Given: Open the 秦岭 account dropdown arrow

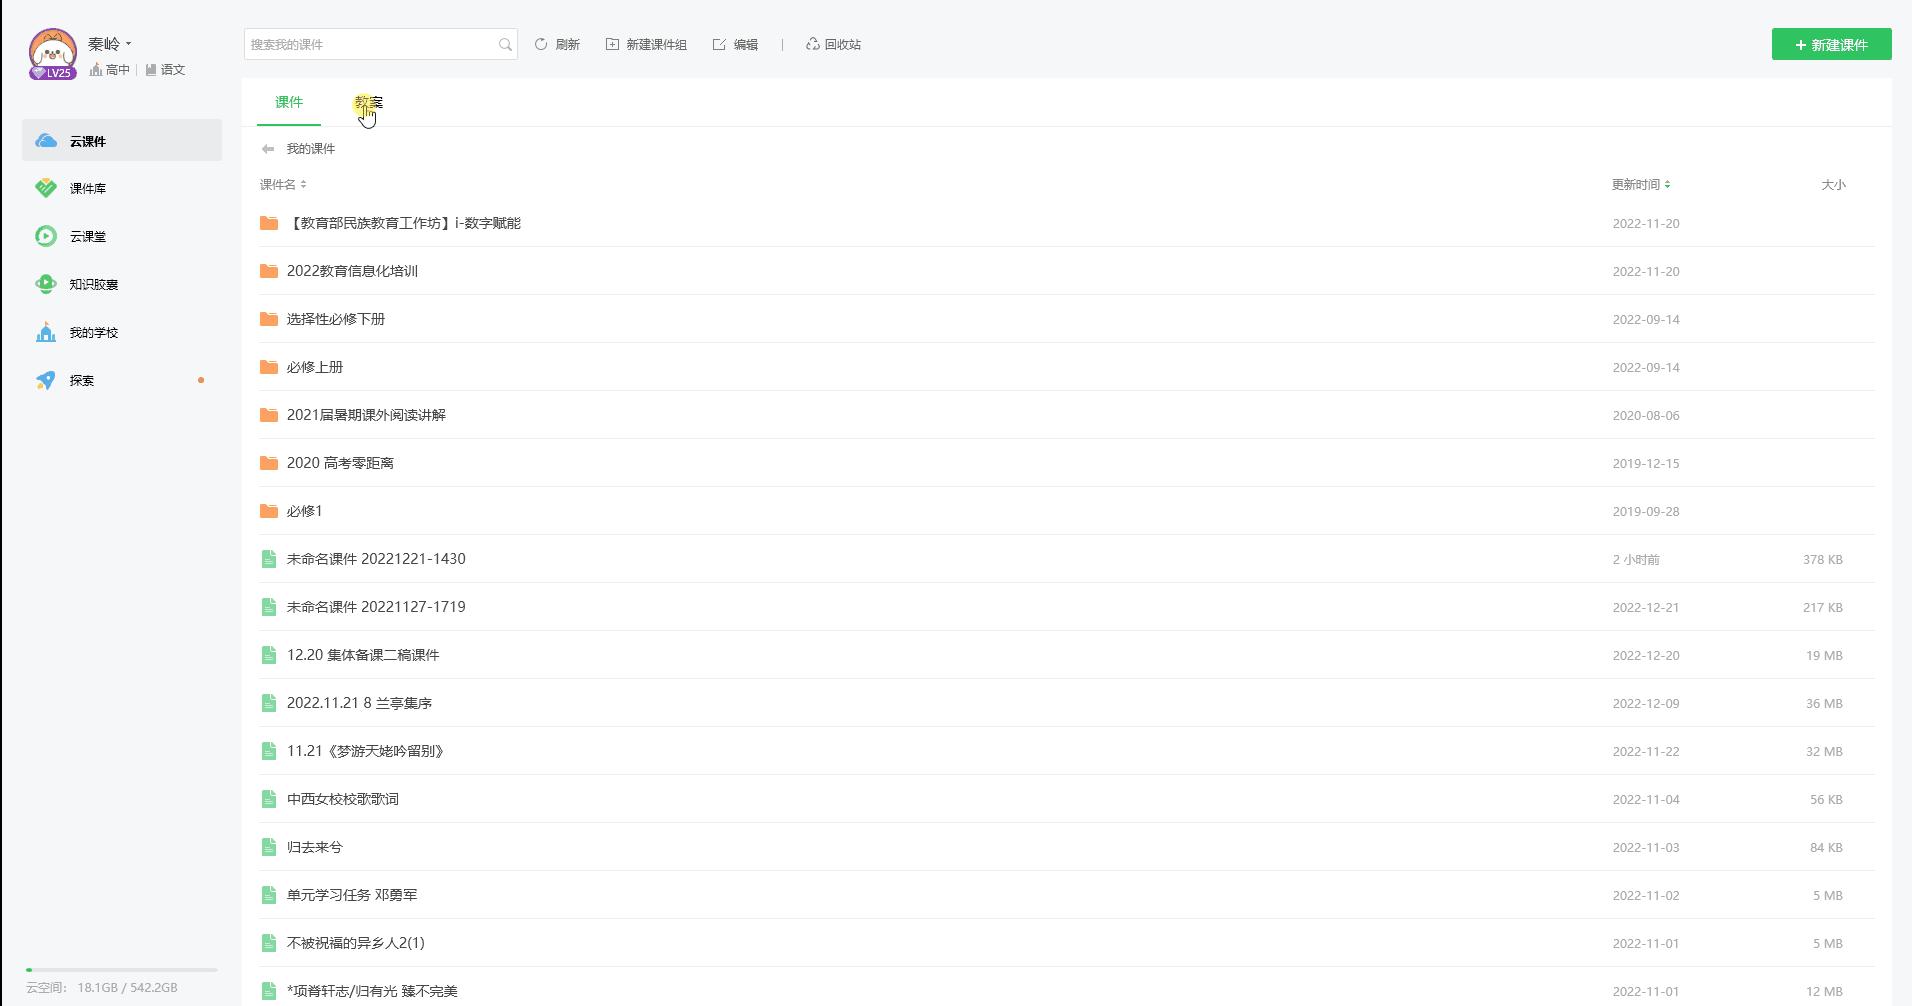Looking at the screenshot, I should [129, 44].
